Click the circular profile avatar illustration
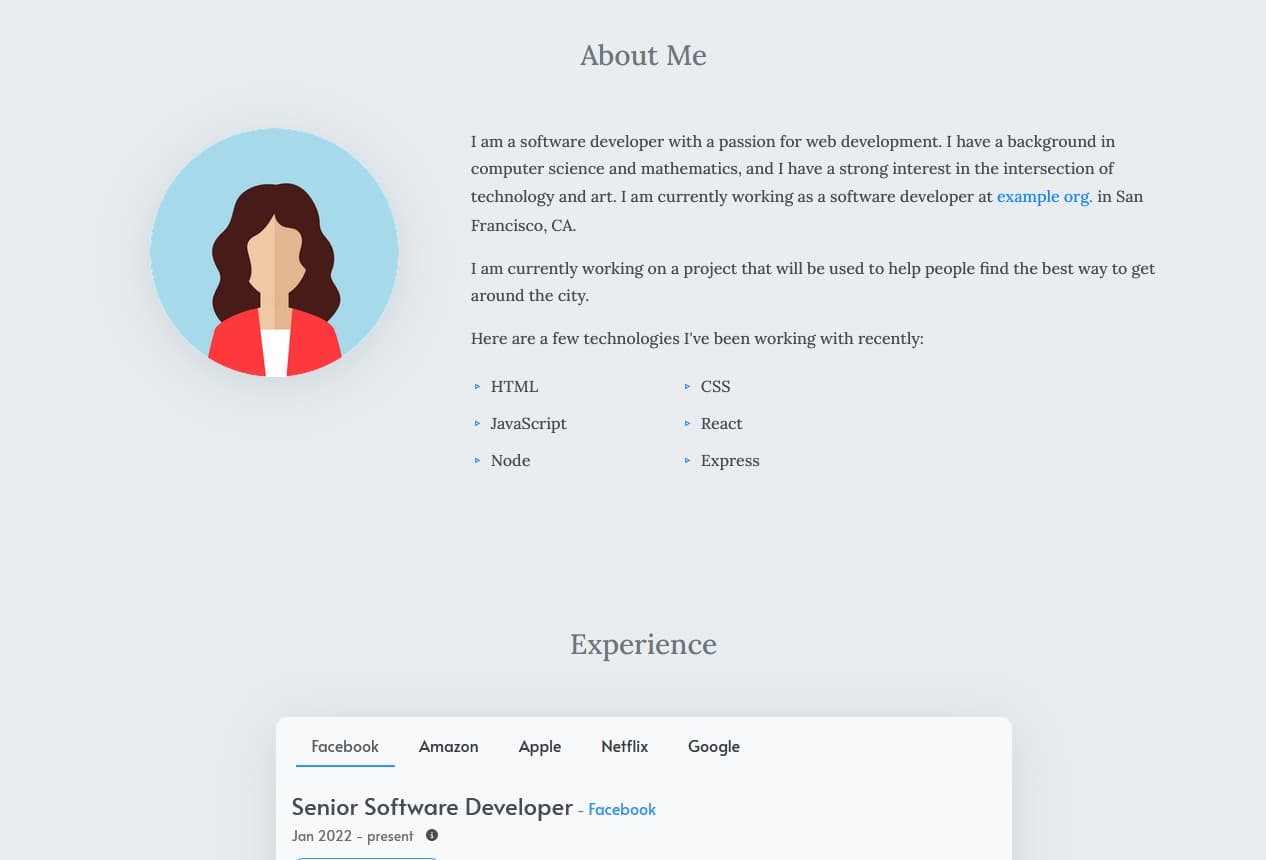The height and width of the screenshot is (860, 1266). click(x=275, y=253)
